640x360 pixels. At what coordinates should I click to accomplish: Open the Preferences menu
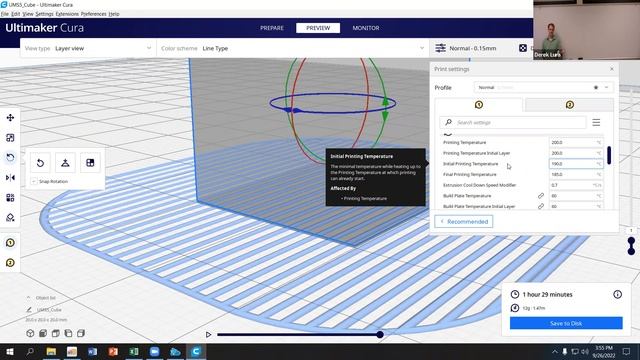(x=93, y=14)
